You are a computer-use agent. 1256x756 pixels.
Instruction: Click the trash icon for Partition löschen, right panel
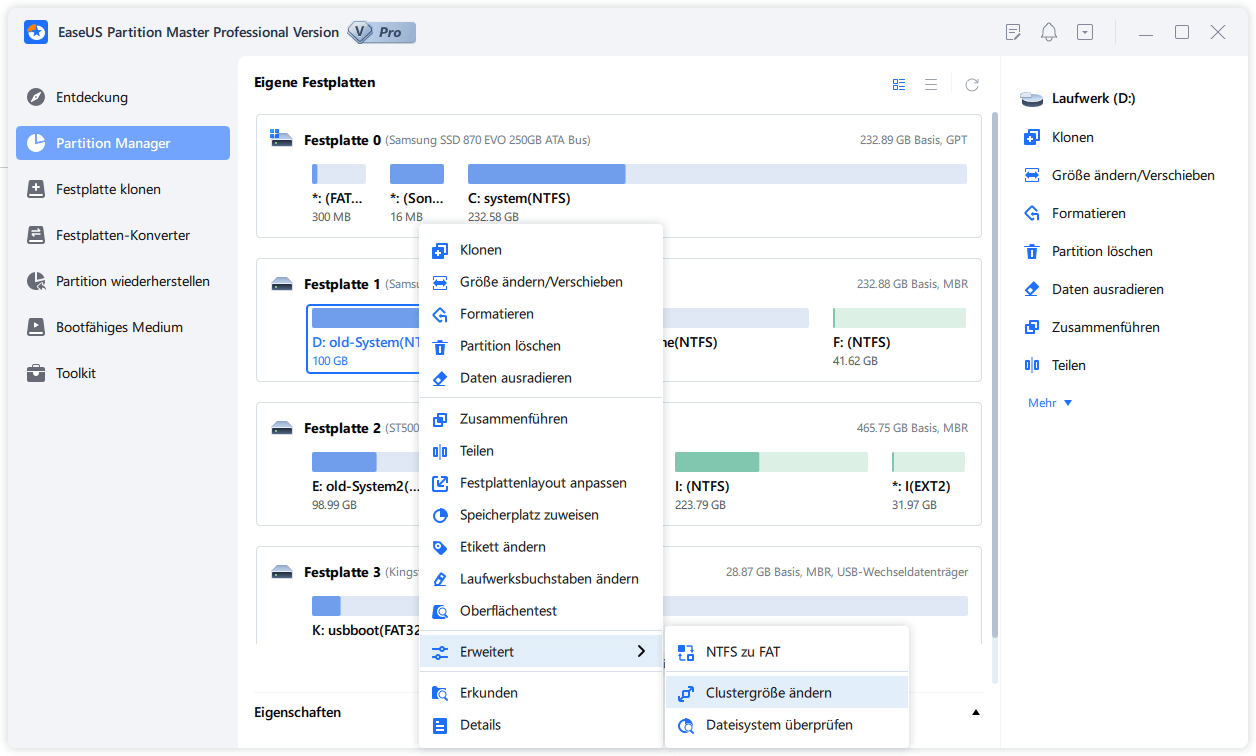(1032, 251)
